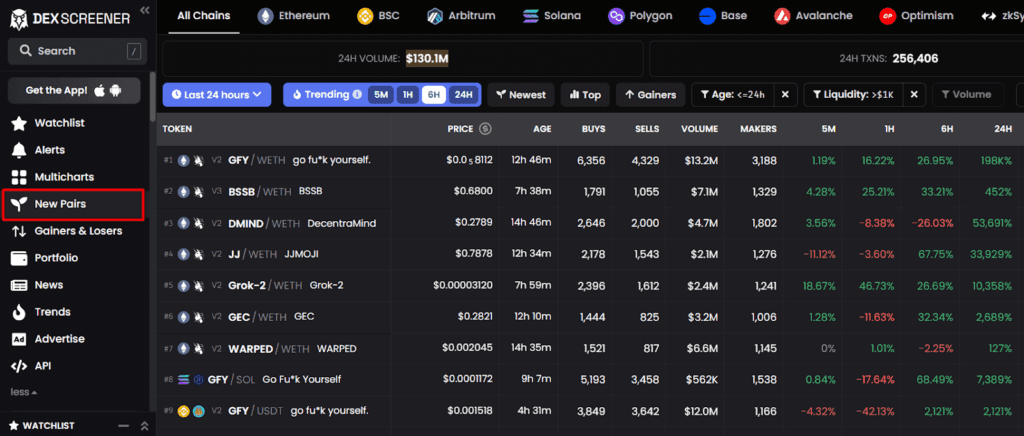Click the minus button in WATCHLIST panel
1024x436 pixels.
pos(123,426)
